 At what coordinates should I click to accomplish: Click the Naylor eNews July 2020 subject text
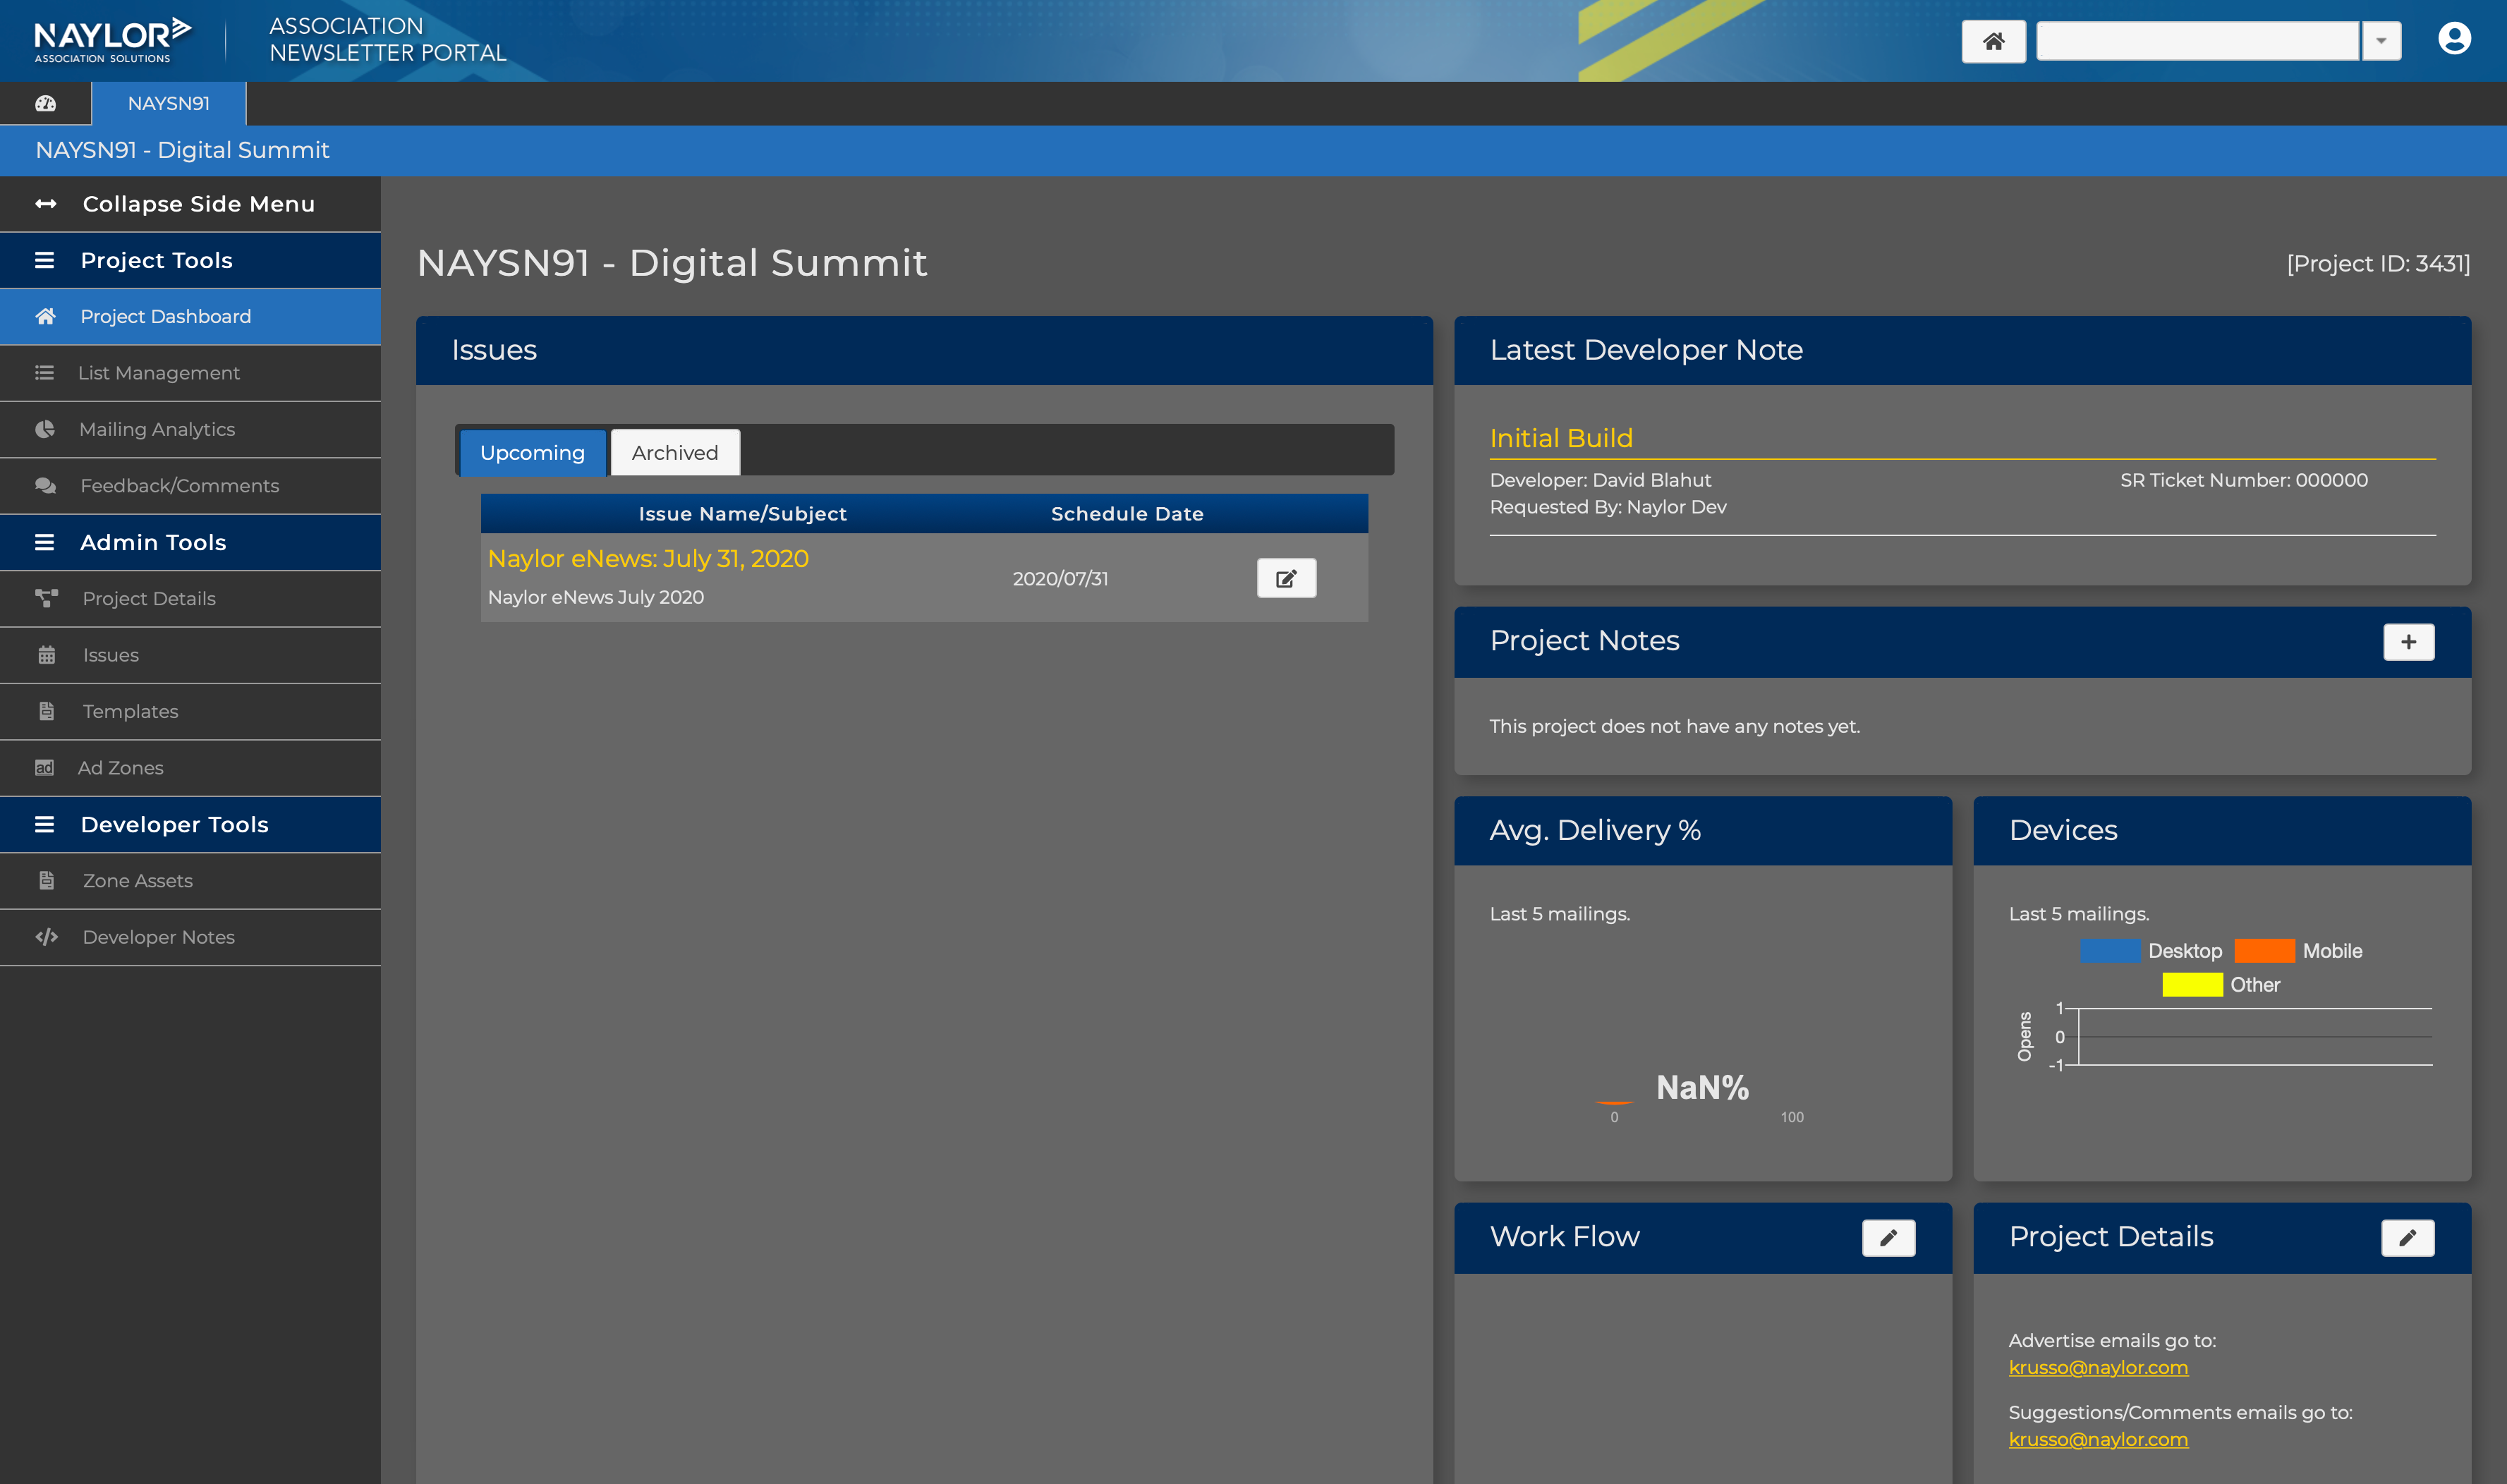click(596, 597)
